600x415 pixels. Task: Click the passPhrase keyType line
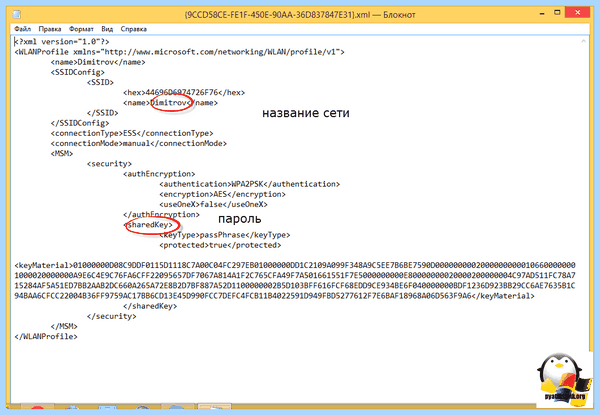pyautogui.click(x=225, y=235)
